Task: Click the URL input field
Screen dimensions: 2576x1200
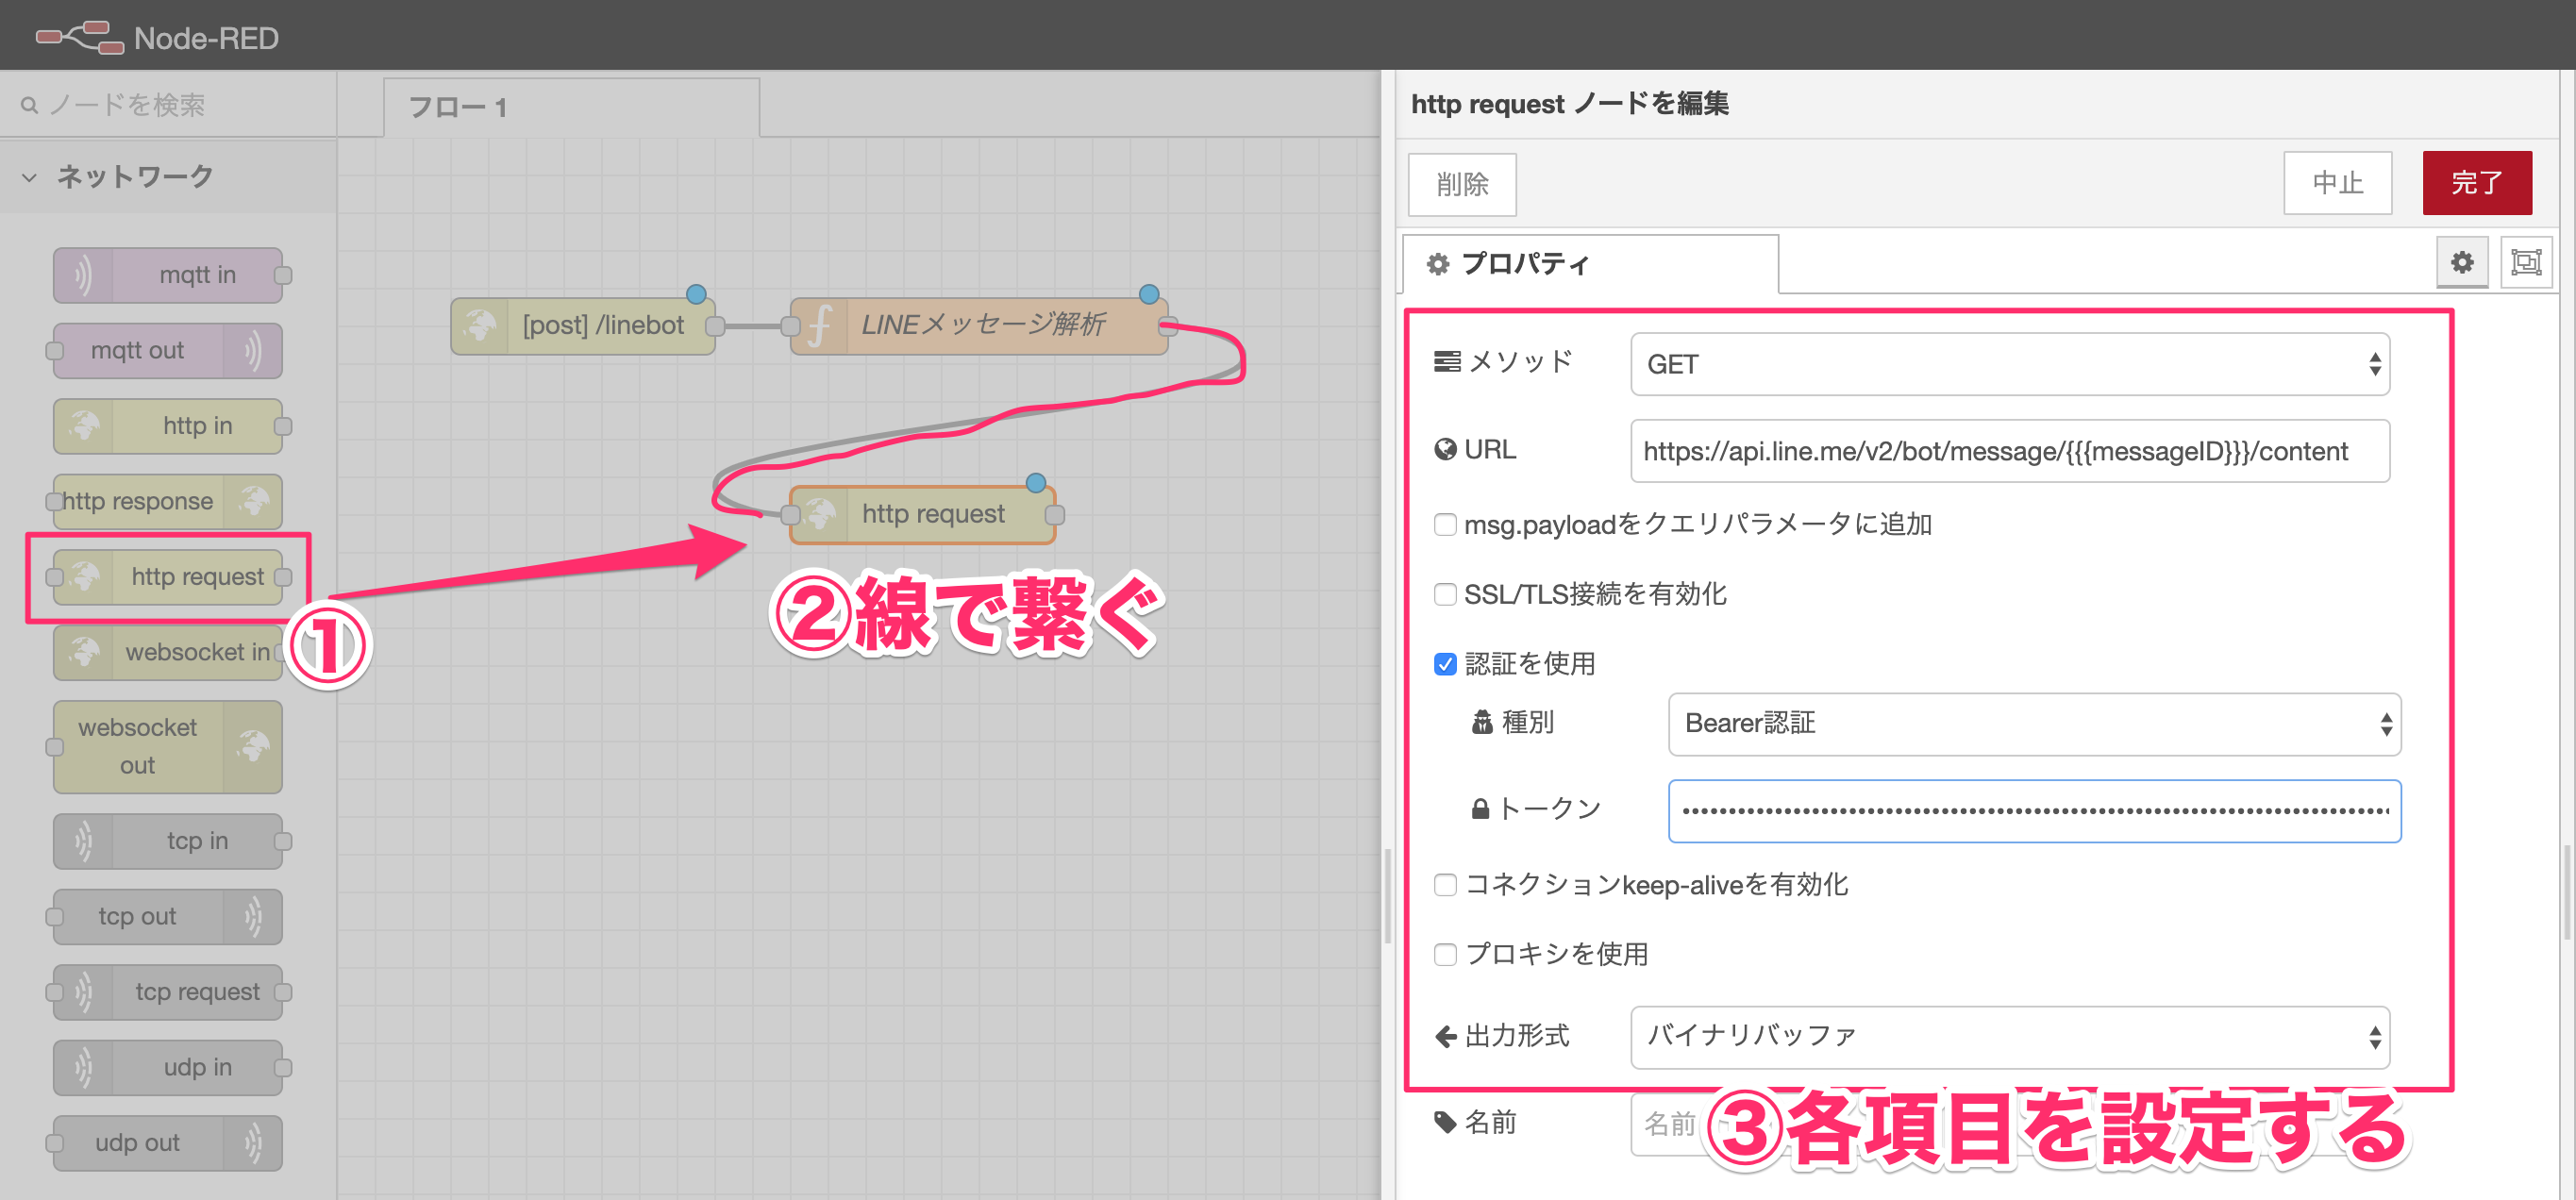Action: (x=2009, y=451)
